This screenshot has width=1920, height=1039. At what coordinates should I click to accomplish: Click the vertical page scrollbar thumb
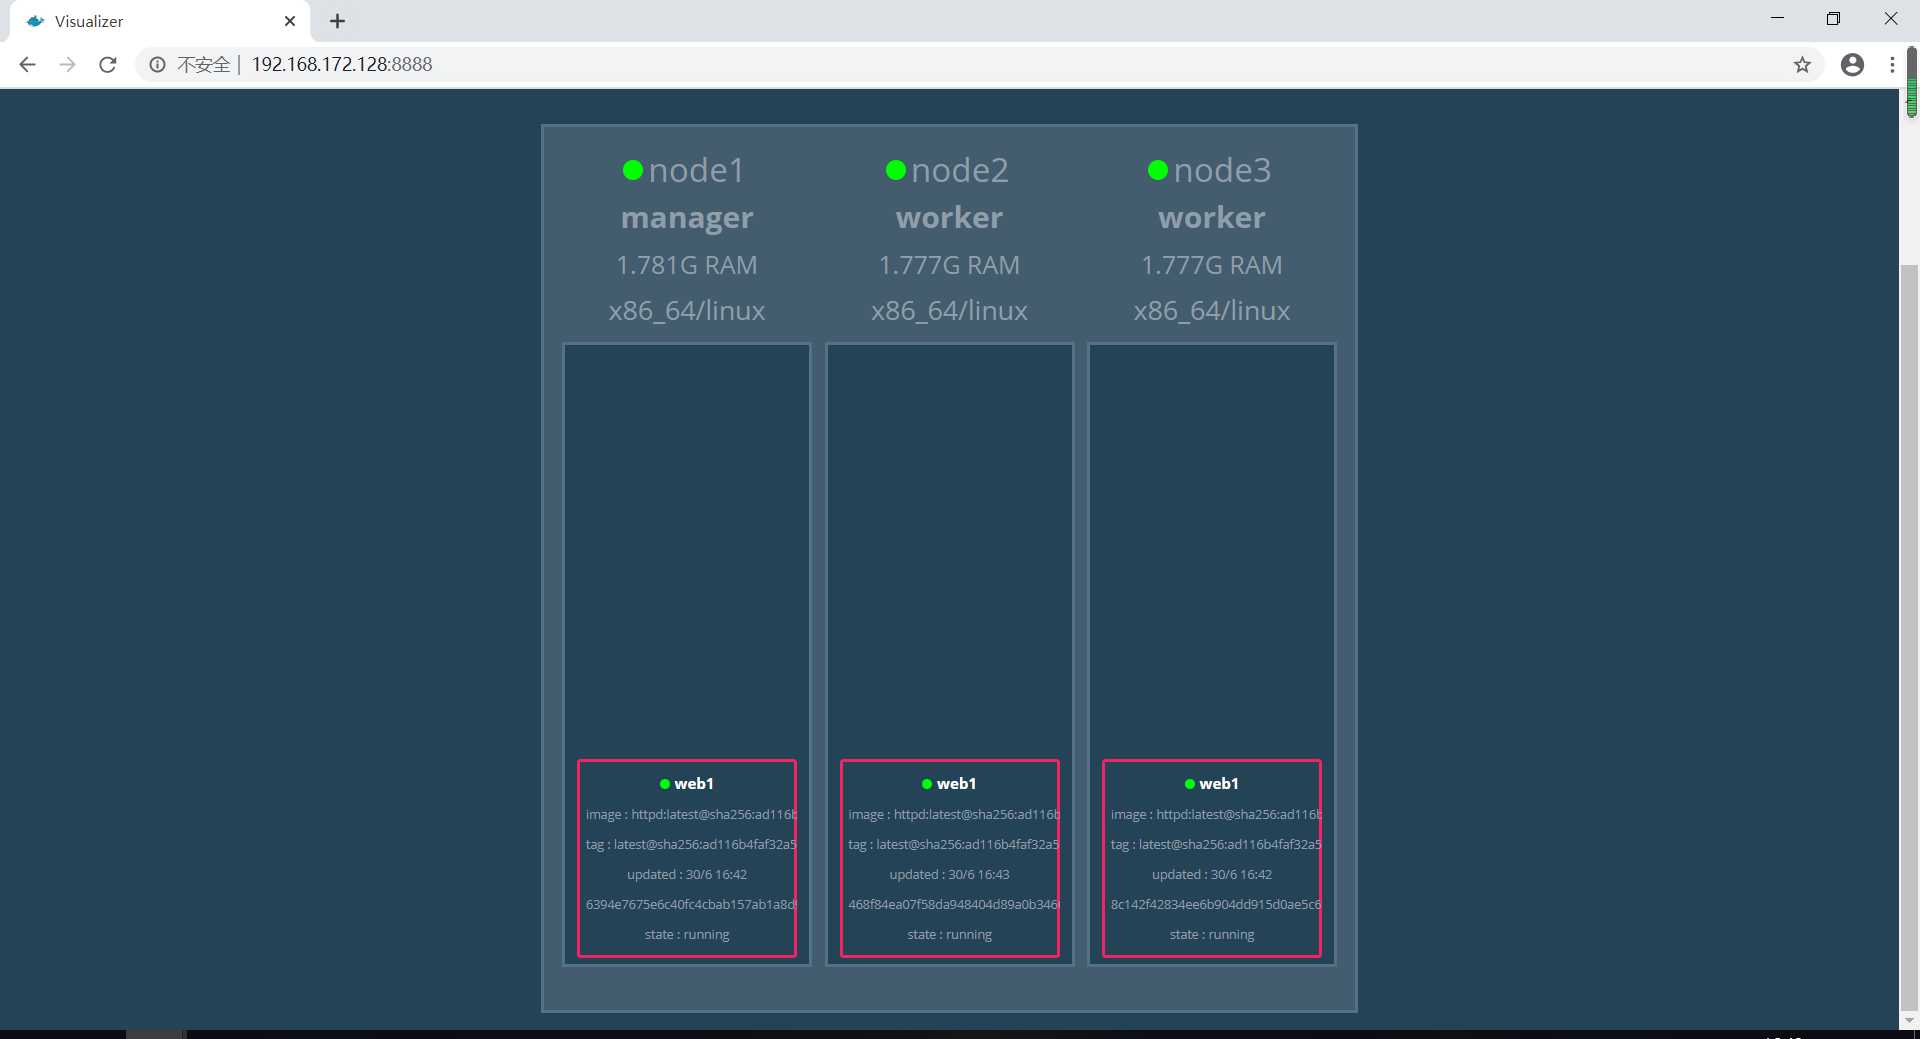[x=1909, y=640]
